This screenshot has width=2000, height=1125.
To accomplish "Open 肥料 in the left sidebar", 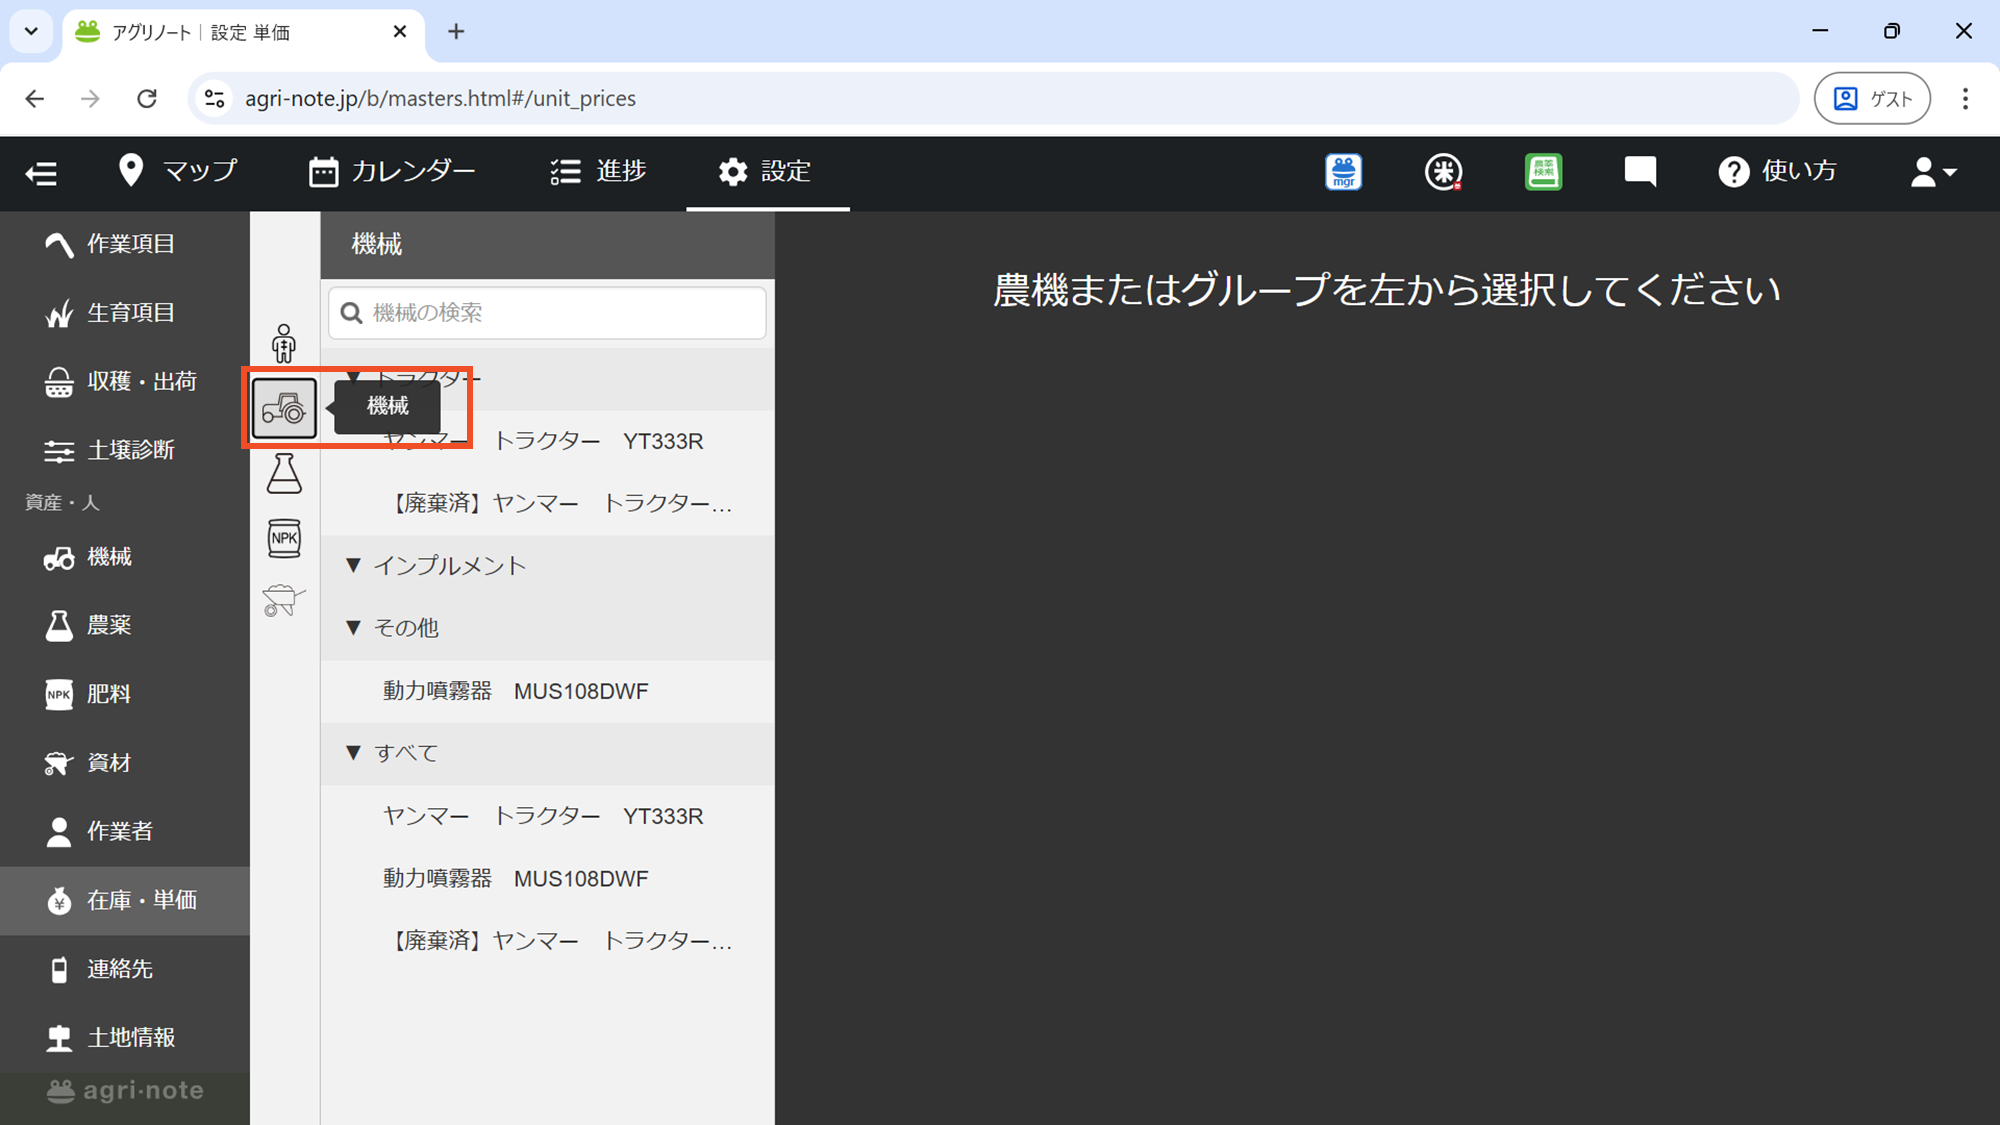I will click(125, 694).
